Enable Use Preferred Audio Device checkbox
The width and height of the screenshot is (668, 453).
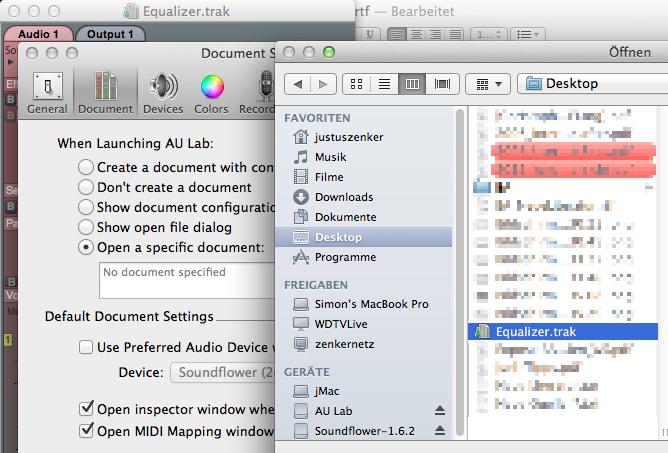pyautogui.click(x=86, y=347)
